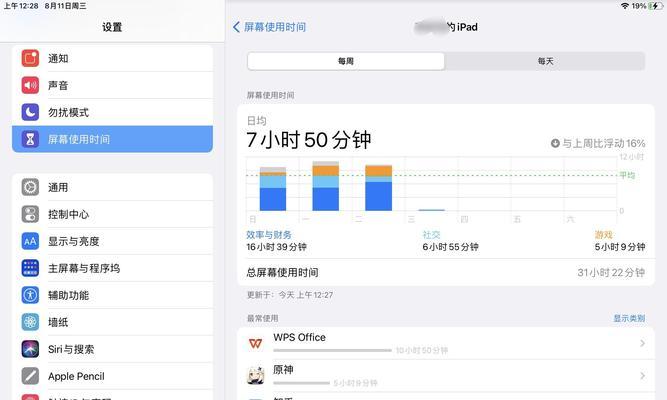This screenshot has width=667, height=400.
Task: Select the 屏幕使用时间 sidebar row
Action: point(112,139)
